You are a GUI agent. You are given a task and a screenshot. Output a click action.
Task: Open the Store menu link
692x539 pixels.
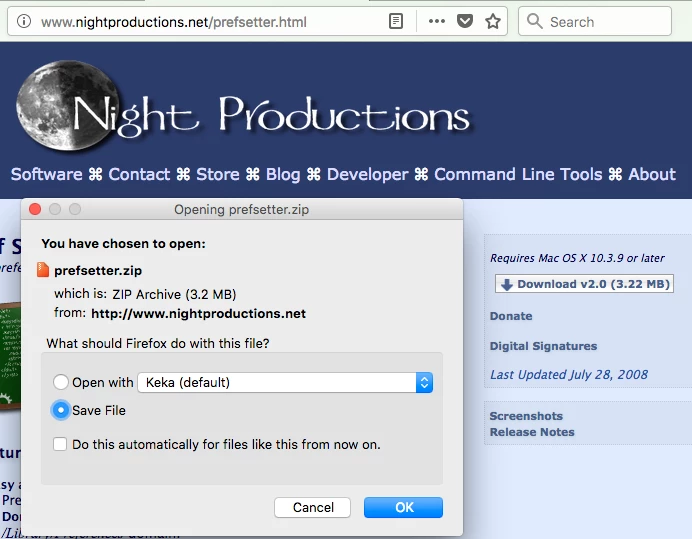click(218, 174)
